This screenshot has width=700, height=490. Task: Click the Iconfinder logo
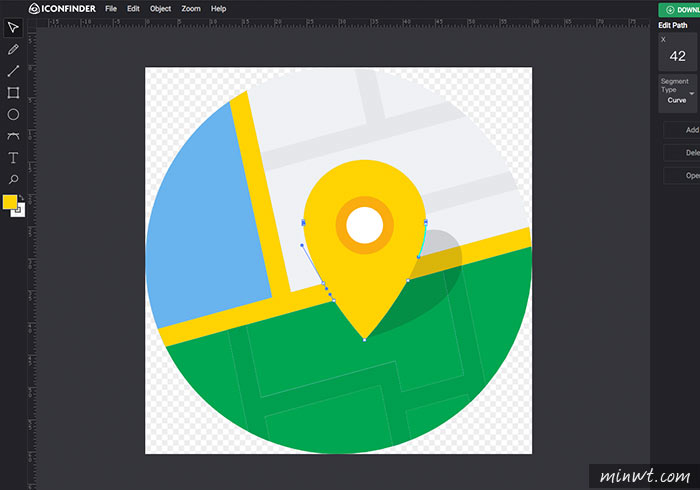pos(62,8)
